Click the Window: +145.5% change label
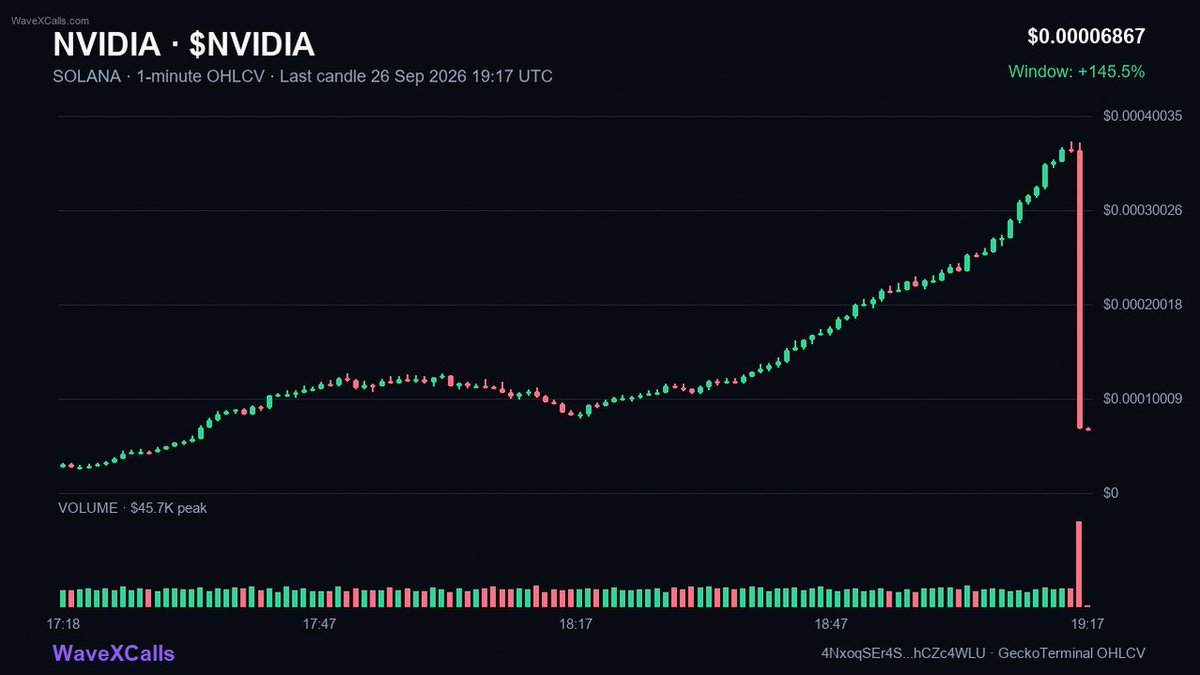This screenshot has height=675, width=1200. 1076,72
